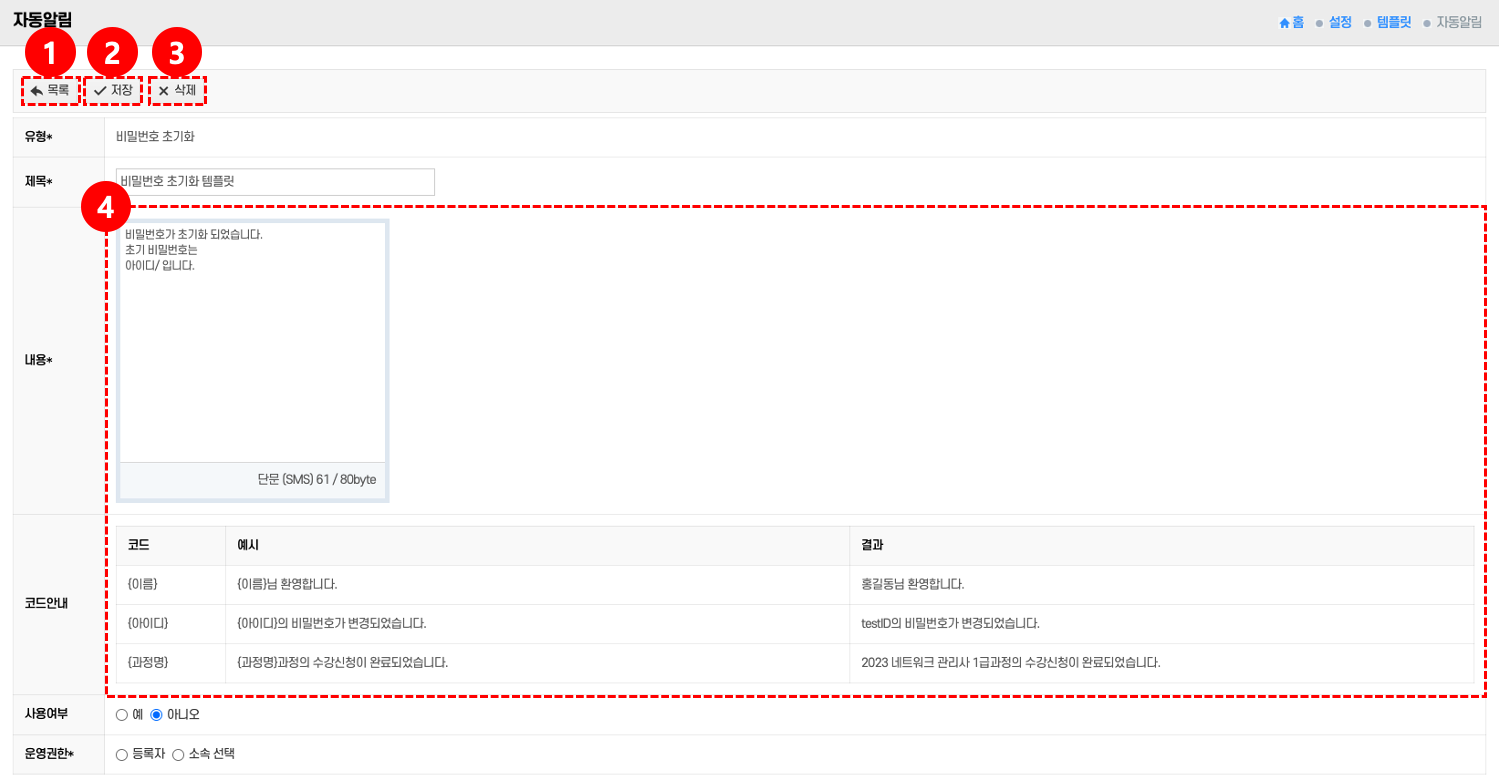Click the {아이디} code in the table
This screenshot has width=1499, height=780.
tap(148, 623)
